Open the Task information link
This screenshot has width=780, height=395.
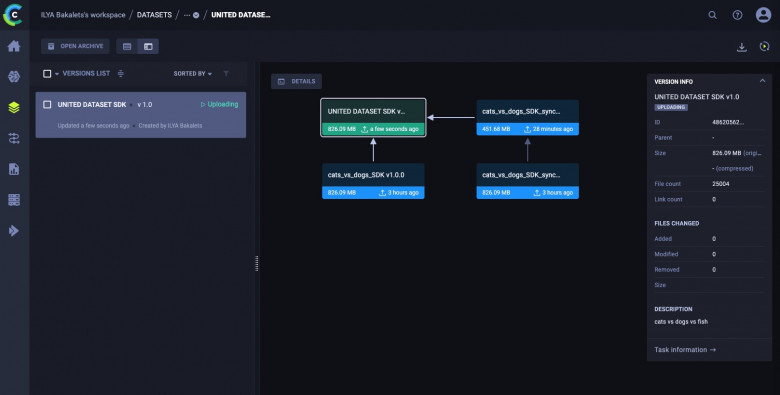[x=685, y=350]
